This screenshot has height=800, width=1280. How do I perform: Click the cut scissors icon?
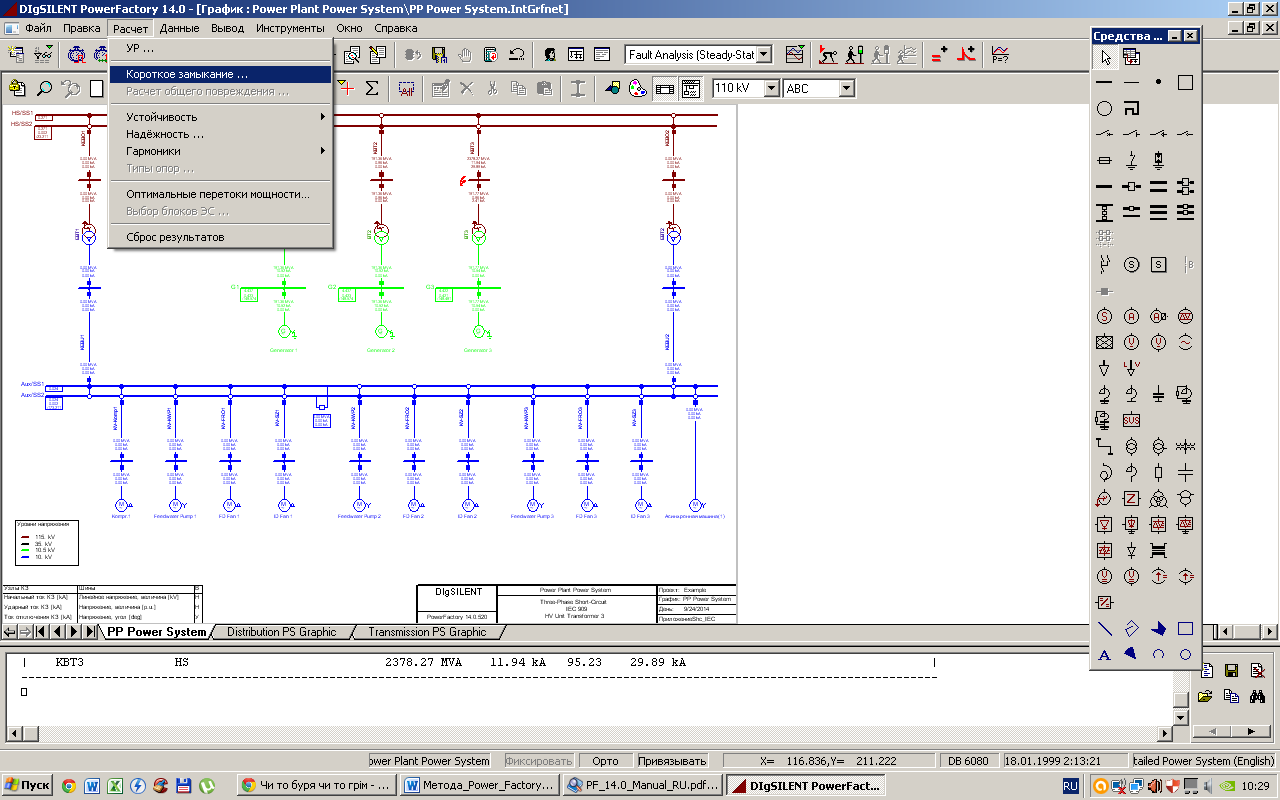coord(492,88)
